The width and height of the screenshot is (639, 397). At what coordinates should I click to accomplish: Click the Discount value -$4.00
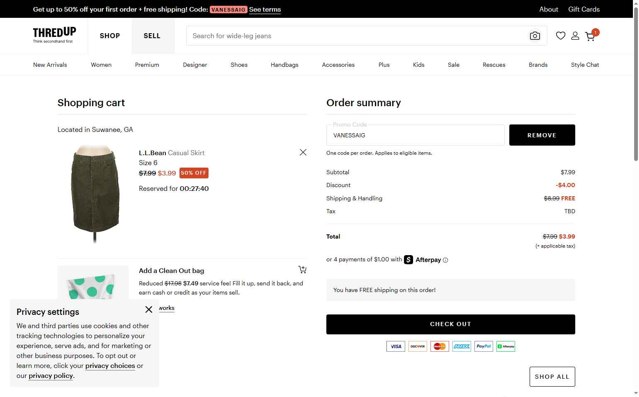coord(565,185)
